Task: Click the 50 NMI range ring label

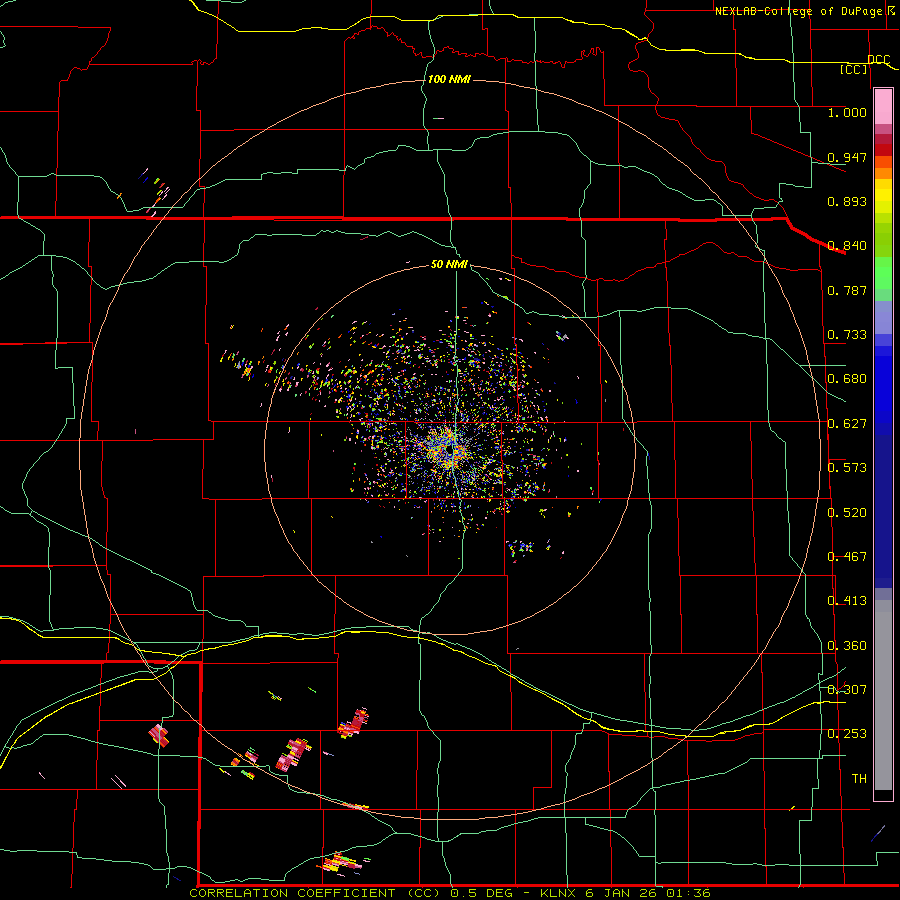Action: tap(449, 265)
